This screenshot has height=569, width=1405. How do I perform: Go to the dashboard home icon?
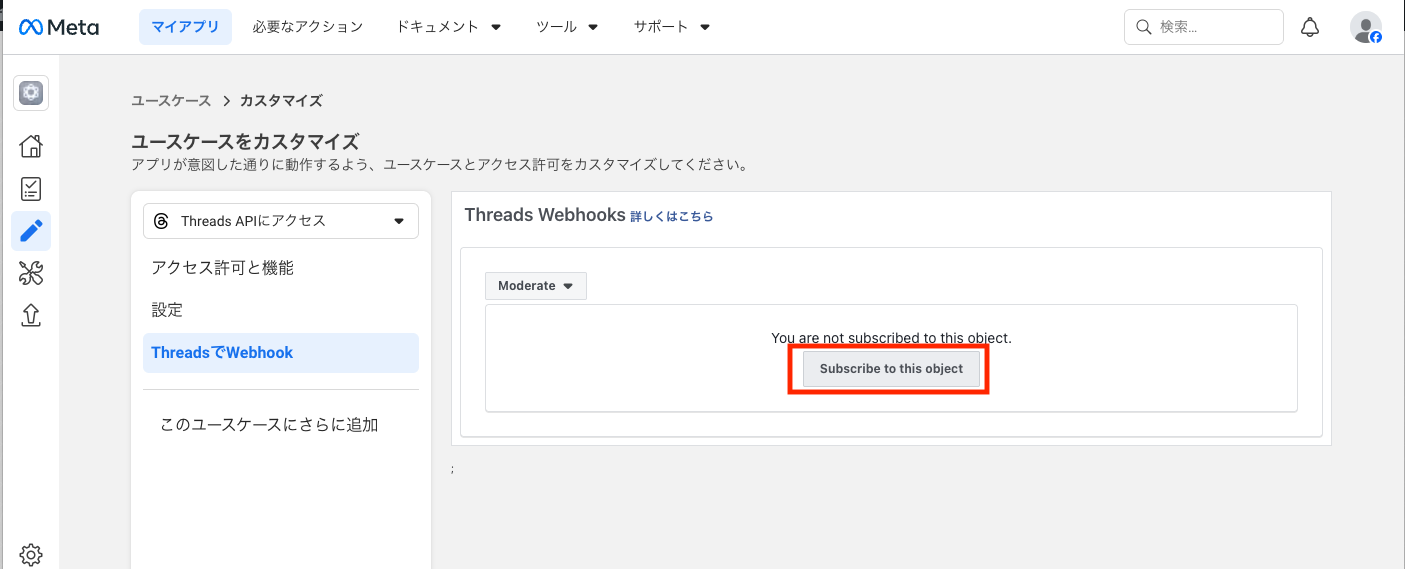pyautogui.click(x=31, y=146)
